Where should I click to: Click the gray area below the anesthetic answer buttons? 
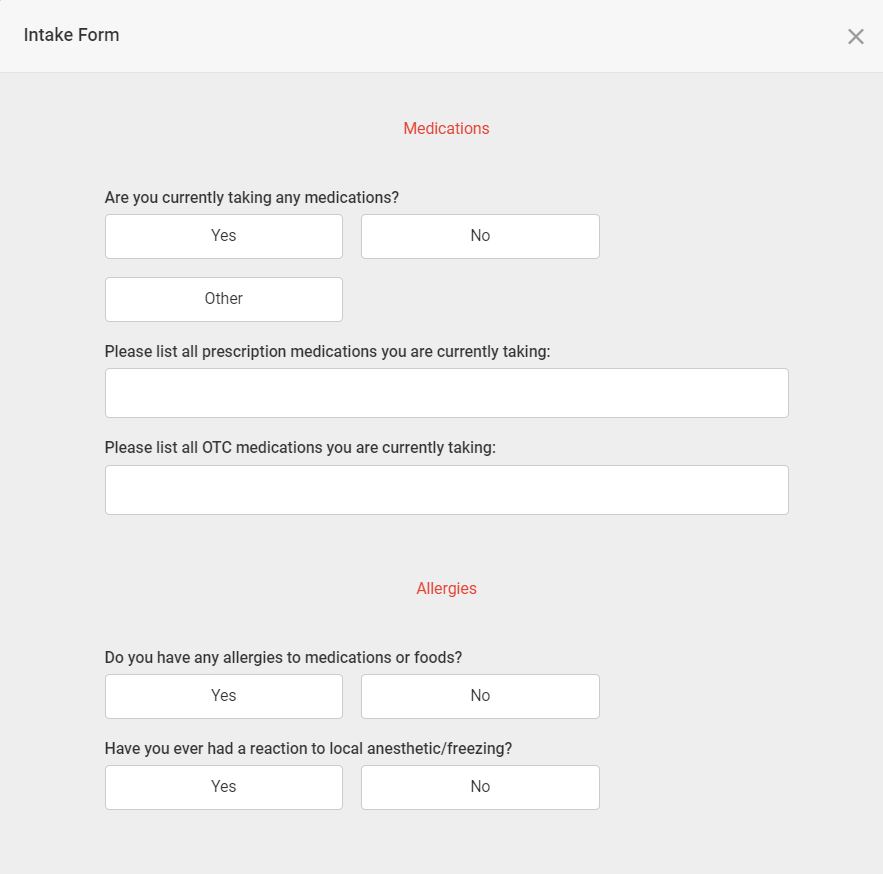(442, 843)
